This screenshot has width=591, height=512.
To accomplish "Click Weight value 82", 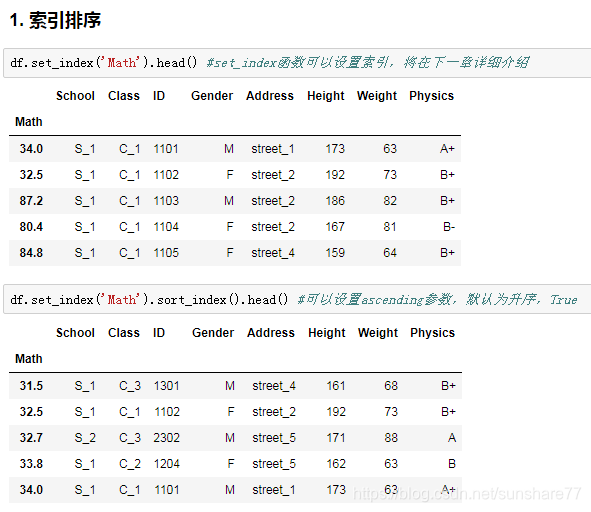I will coord(390,201).
